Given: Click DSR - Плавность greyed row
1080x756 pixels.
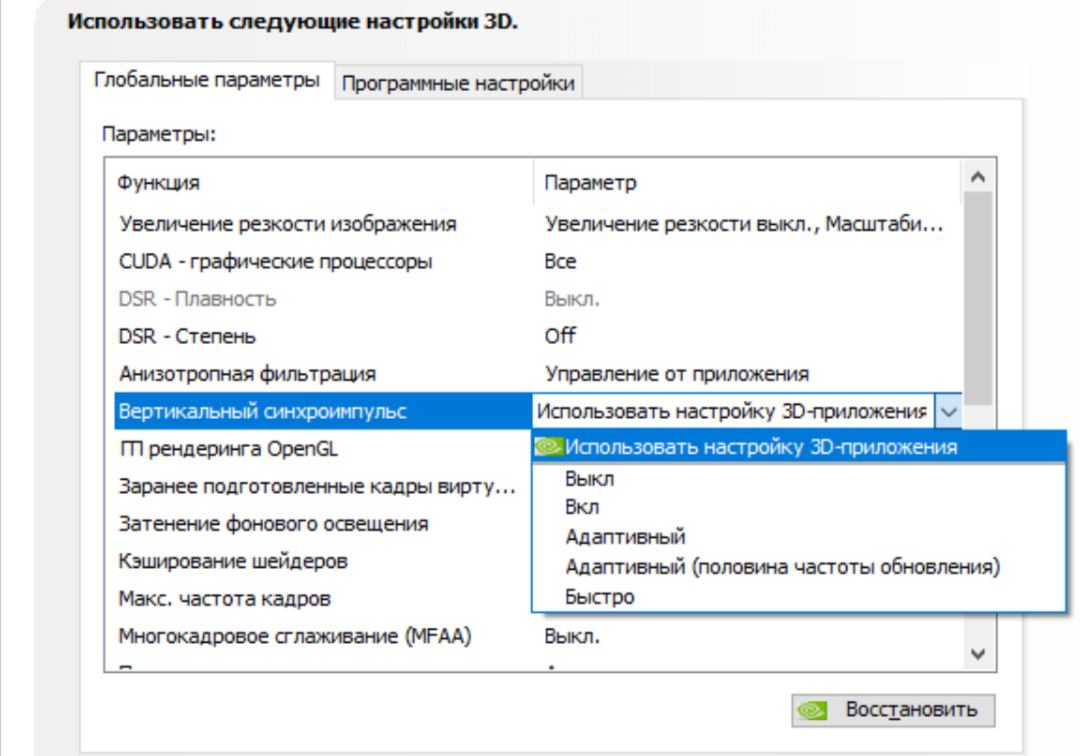Looking at the screenshot, I should tap(539, 300).
